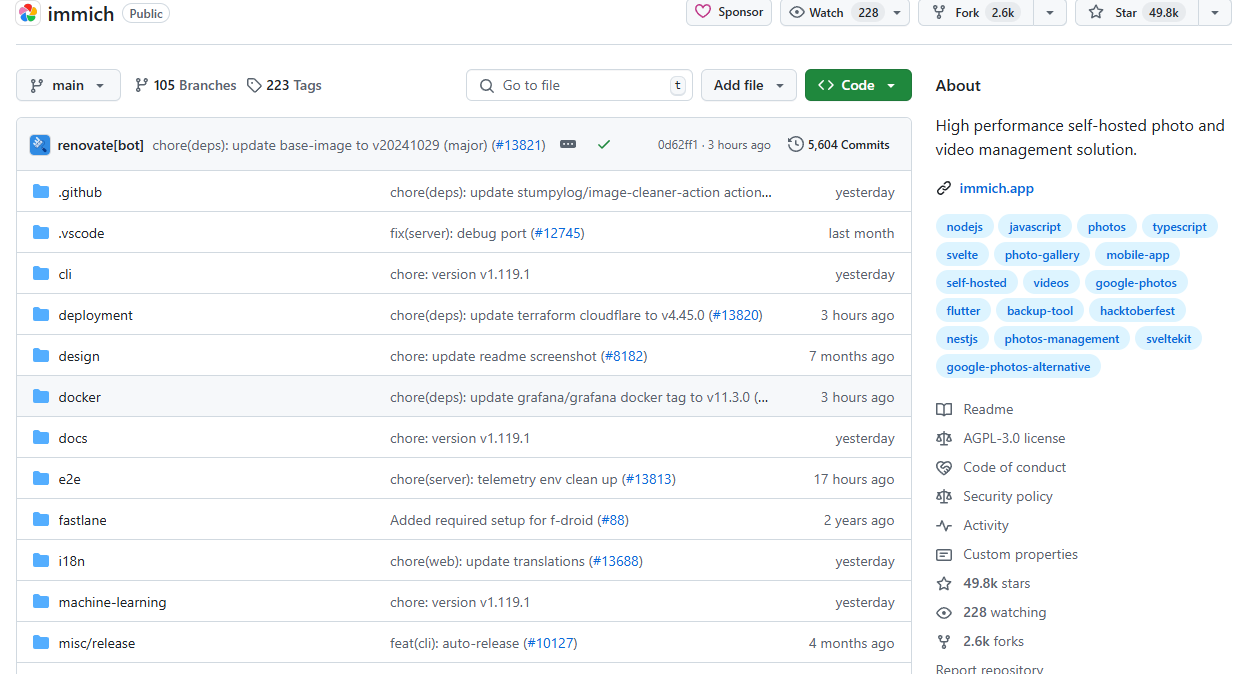The height and width of the screenshot is (674, 1238).
Task: Click the docker folder icon
Action: [41, 397]
